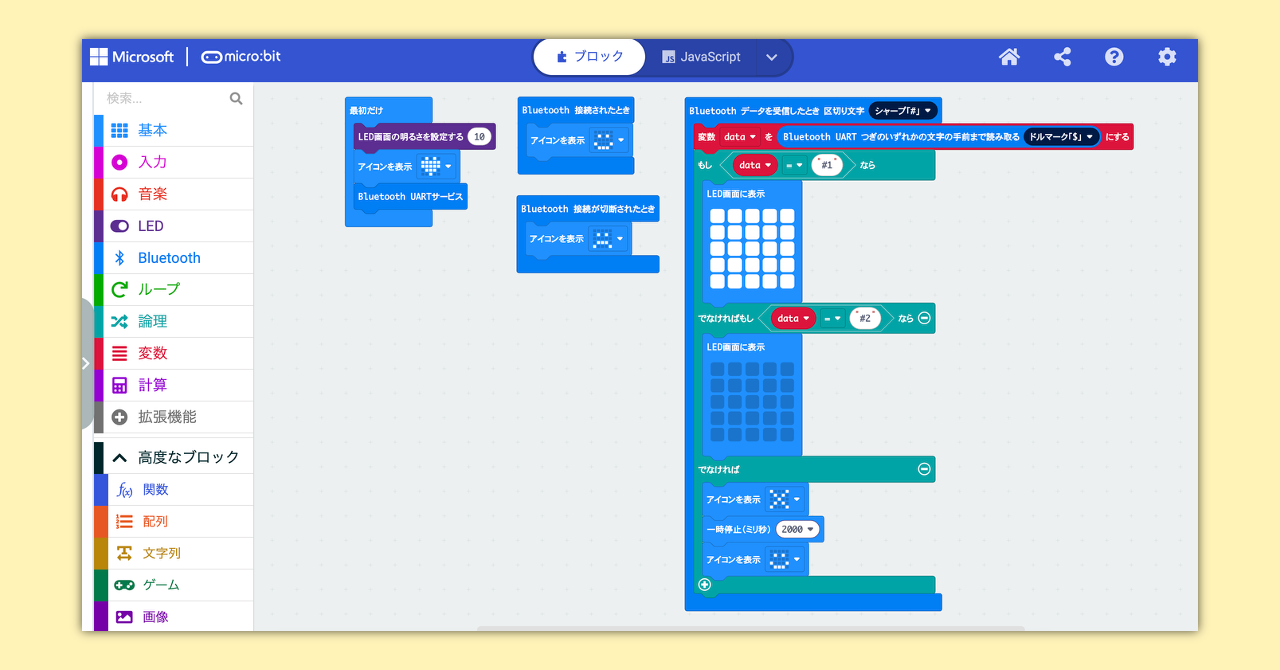This screenshot has width=1280, height=670.
Task: Open the help icon
Action: coord(1114,57)
